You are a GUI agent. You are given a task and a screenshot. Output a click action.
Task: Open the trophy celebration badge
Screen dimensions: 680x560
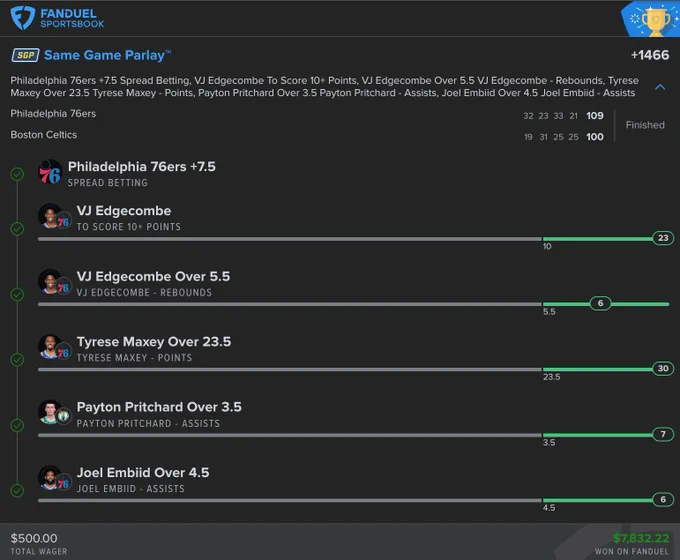653,20
